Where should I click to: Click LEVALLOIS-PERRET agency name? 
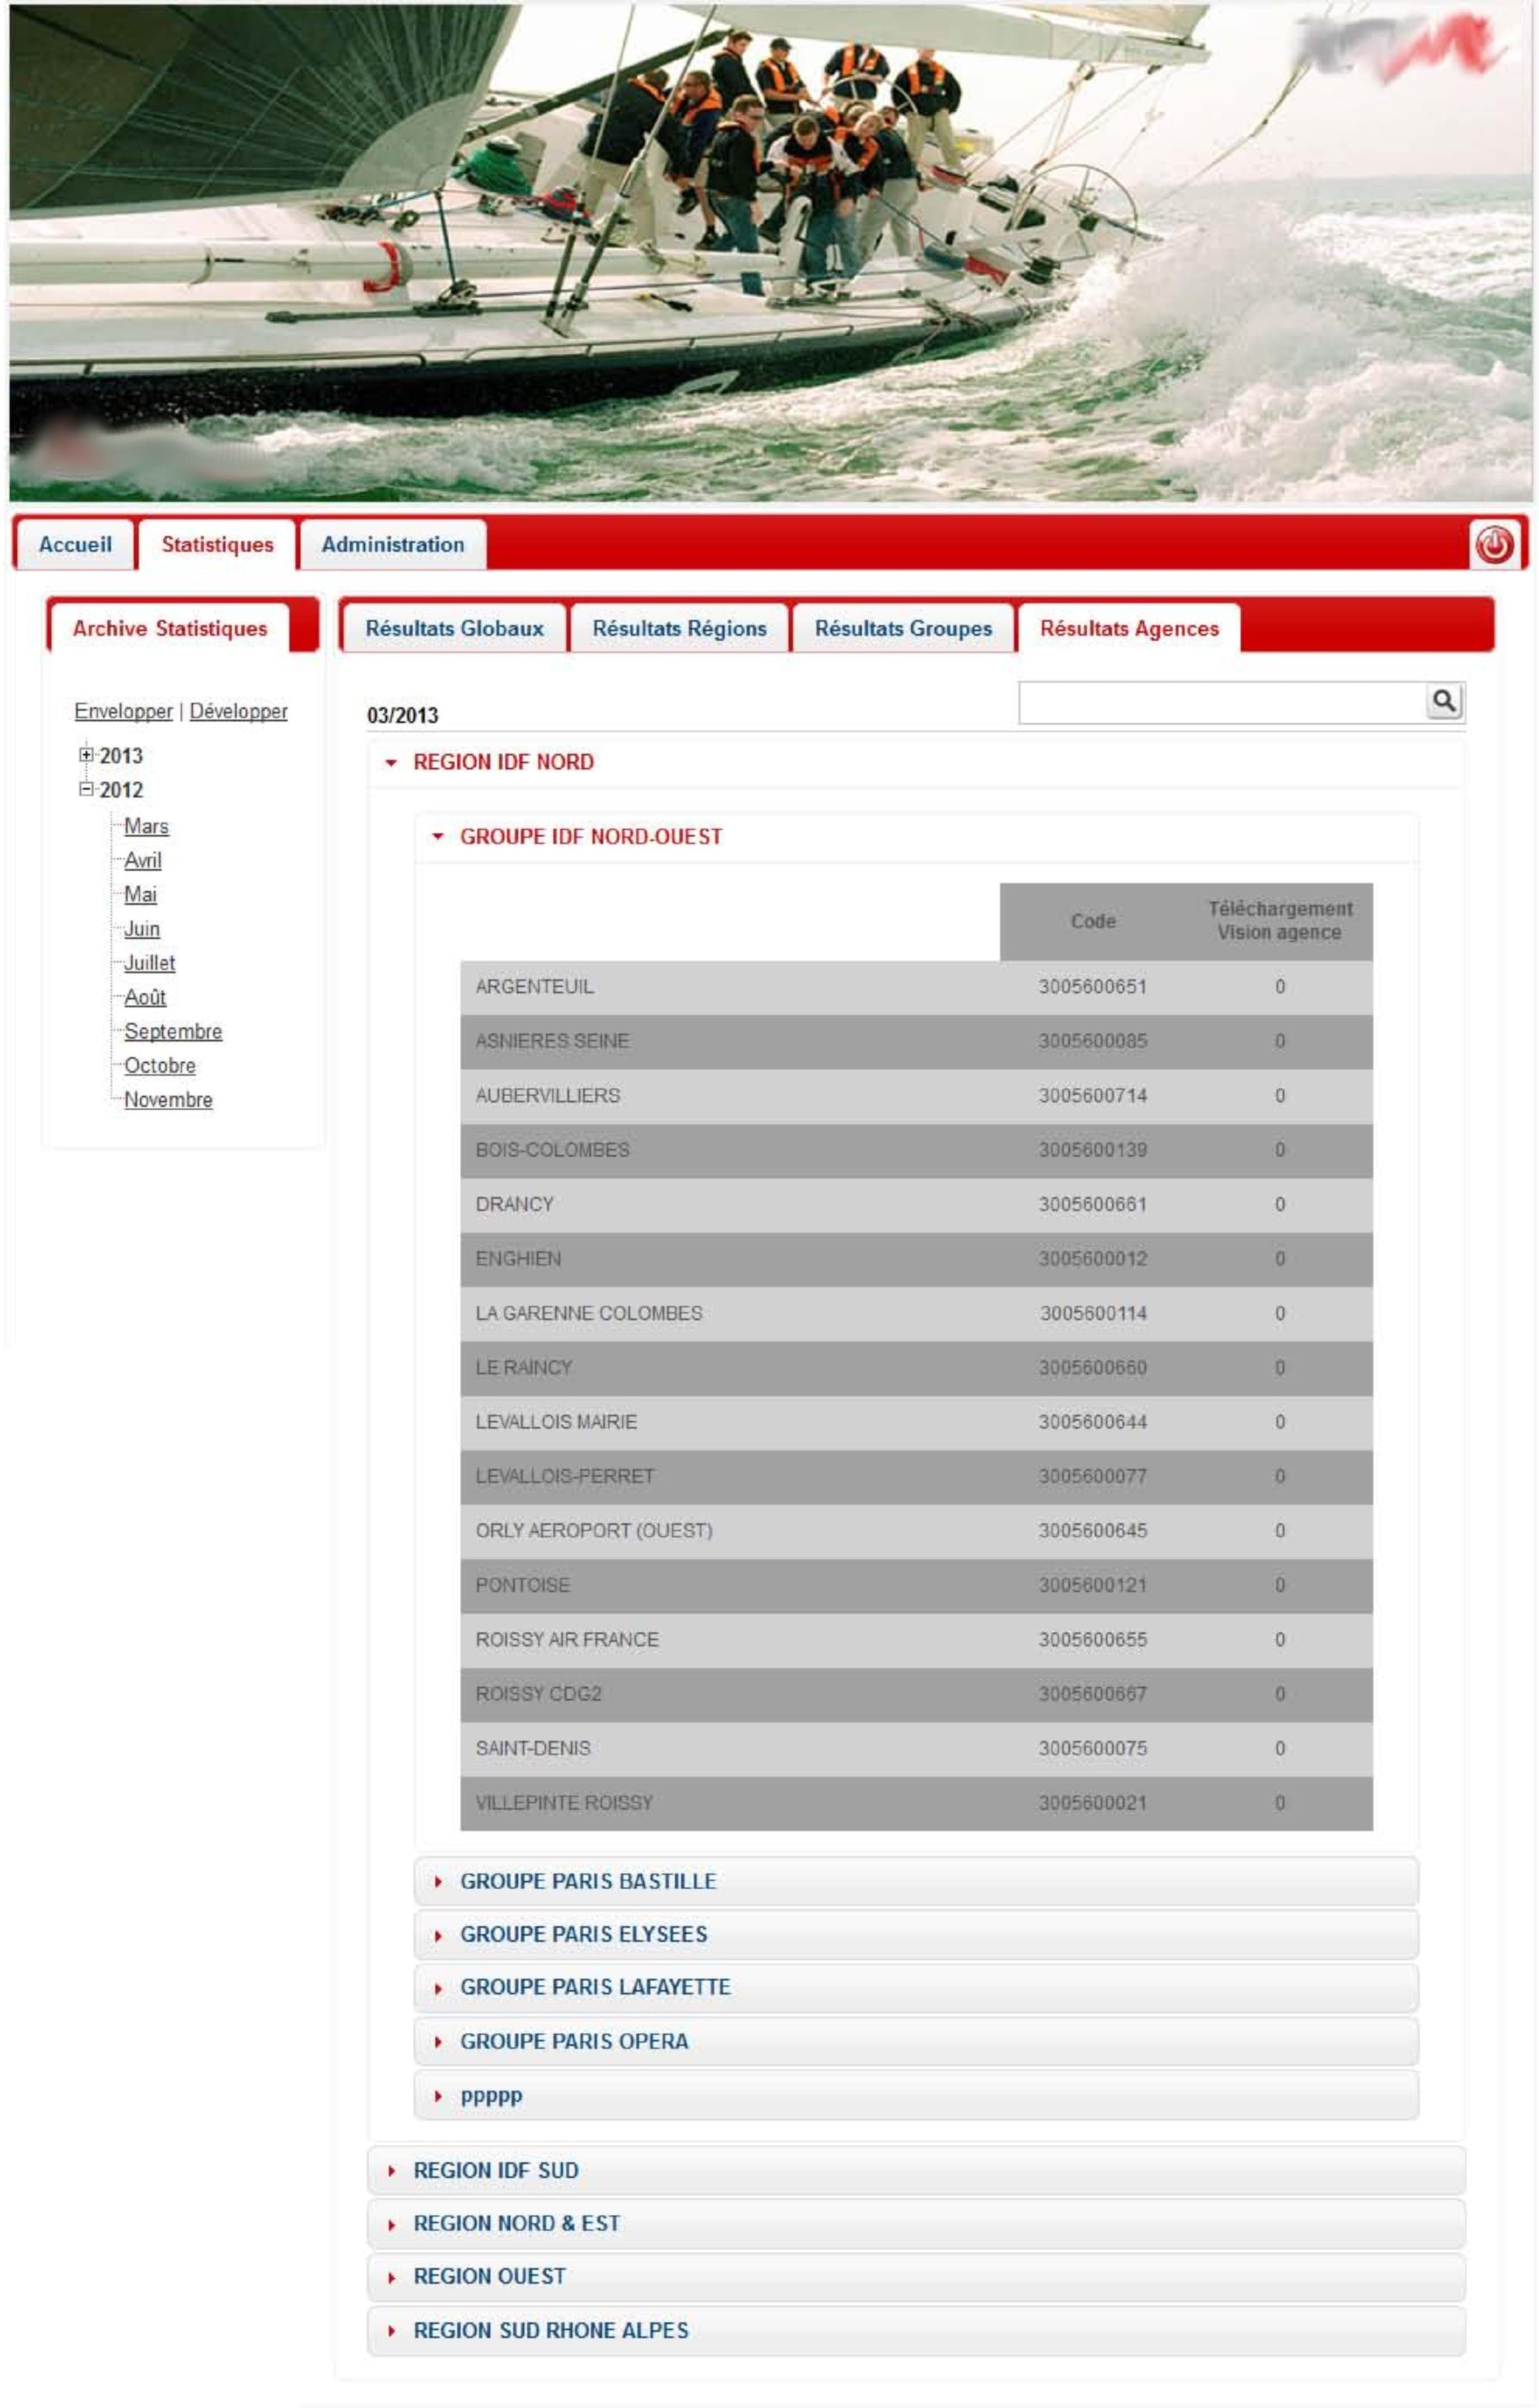(x=564, y=1477)
